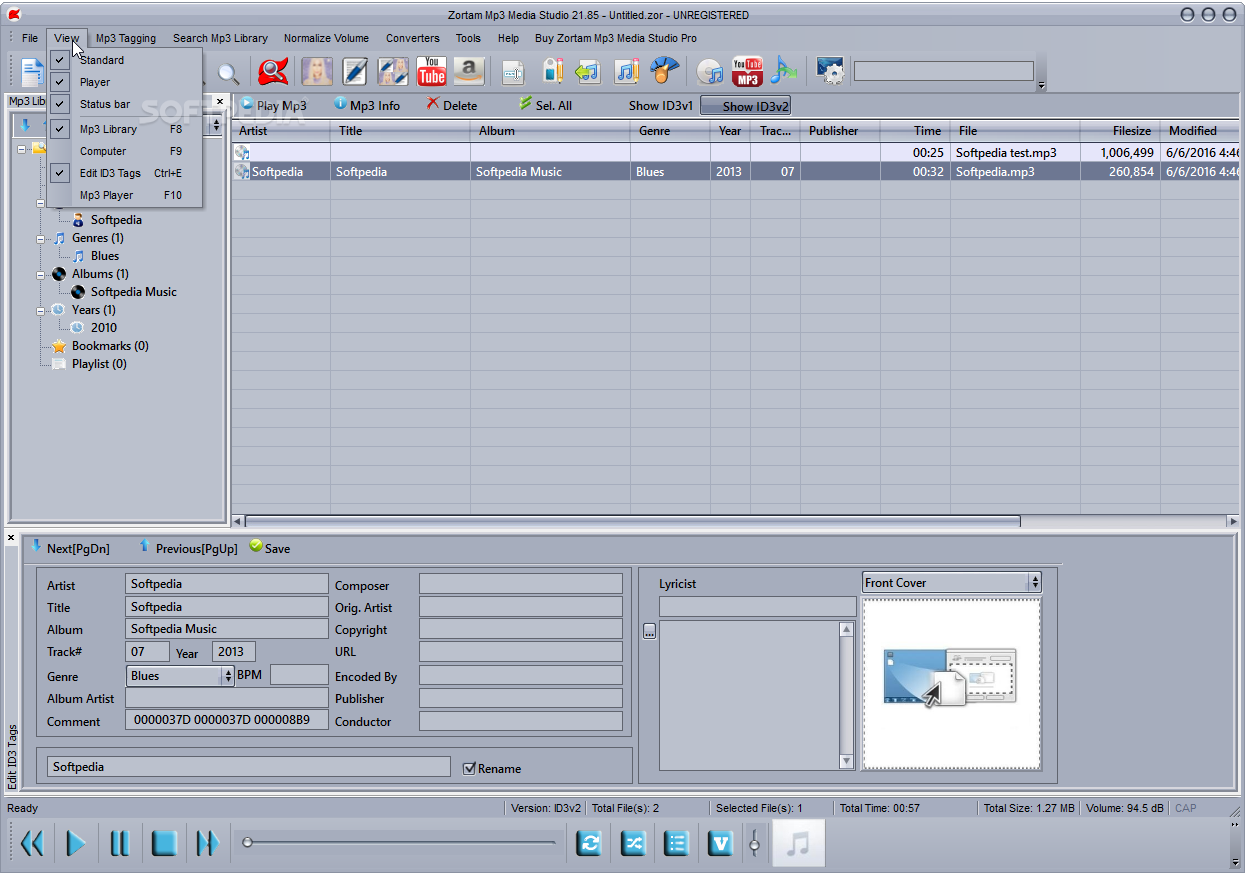The height and width of the screenshot is (873, 1245).
Task: Click the orange and blue fan icon
Action: (664, 71)
